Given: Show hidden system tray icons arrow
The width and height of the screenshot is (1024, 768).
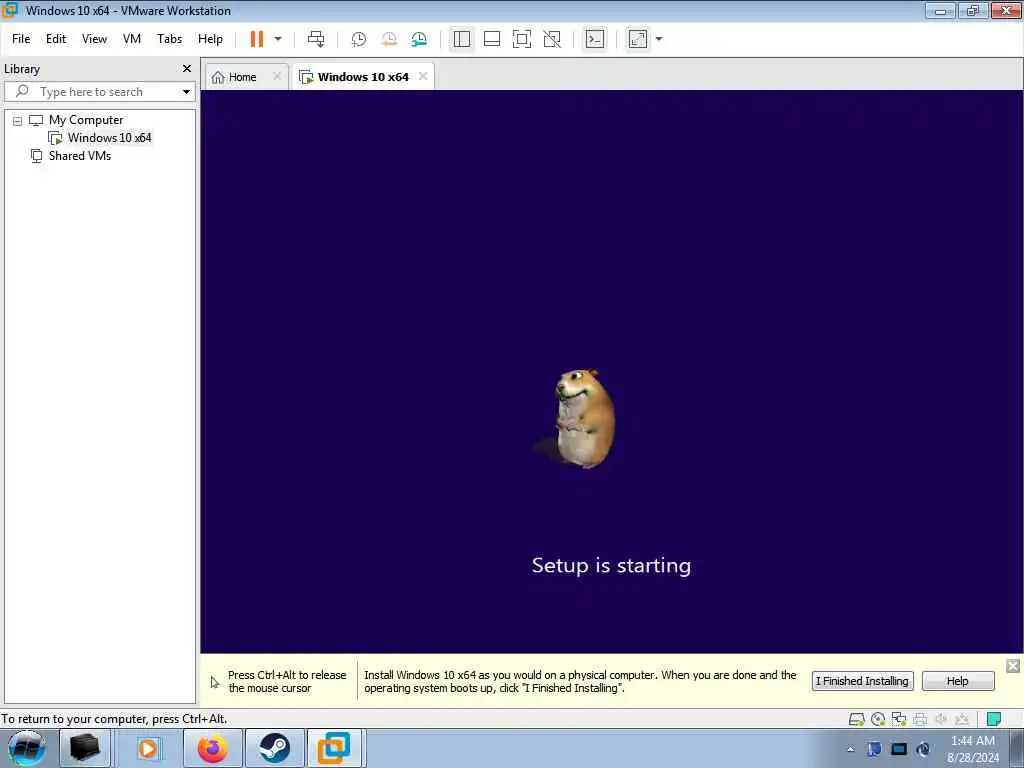Looking at the screenshot, I should click(x=850, y=750).
